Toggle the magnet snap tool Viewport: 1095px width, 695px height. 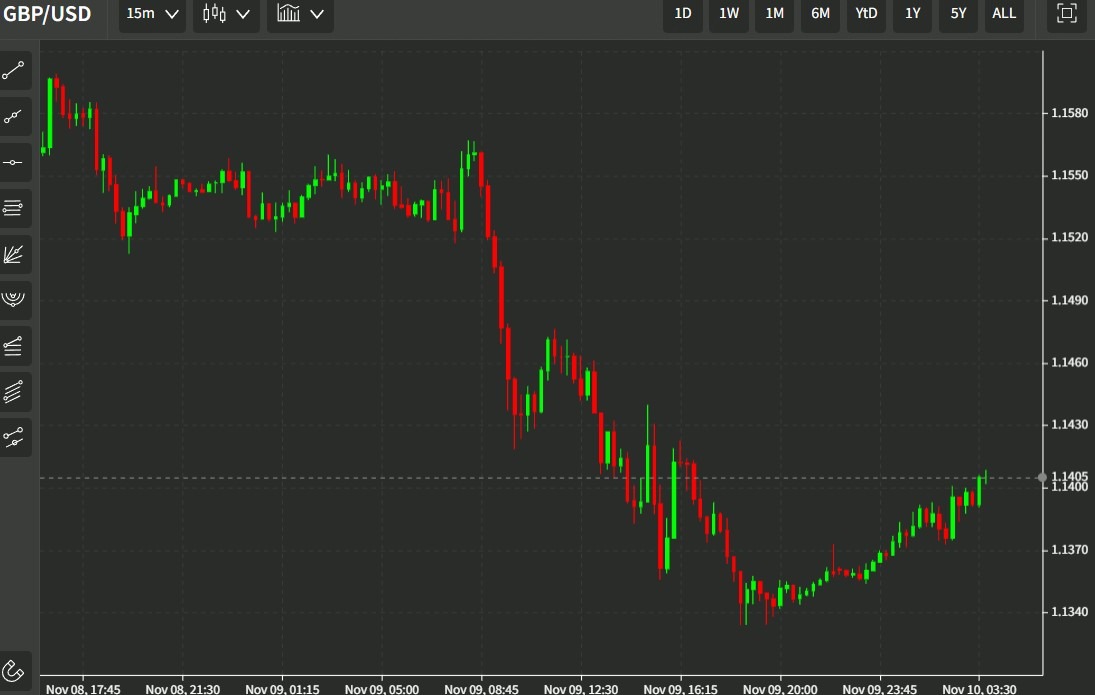[13, 671]
